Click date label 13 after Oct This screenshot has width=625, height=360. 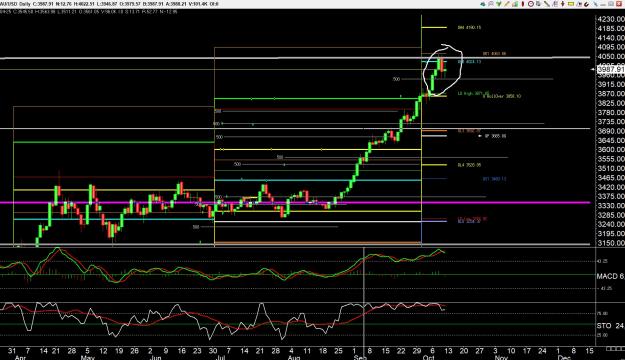[x=448, y=351]
